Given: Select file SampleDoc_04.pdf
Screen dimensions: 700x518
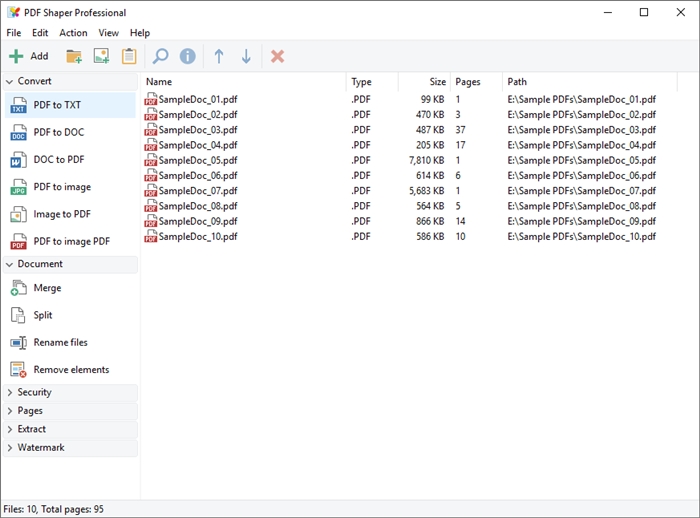Looking at the screenshot, I should point(198,145).
